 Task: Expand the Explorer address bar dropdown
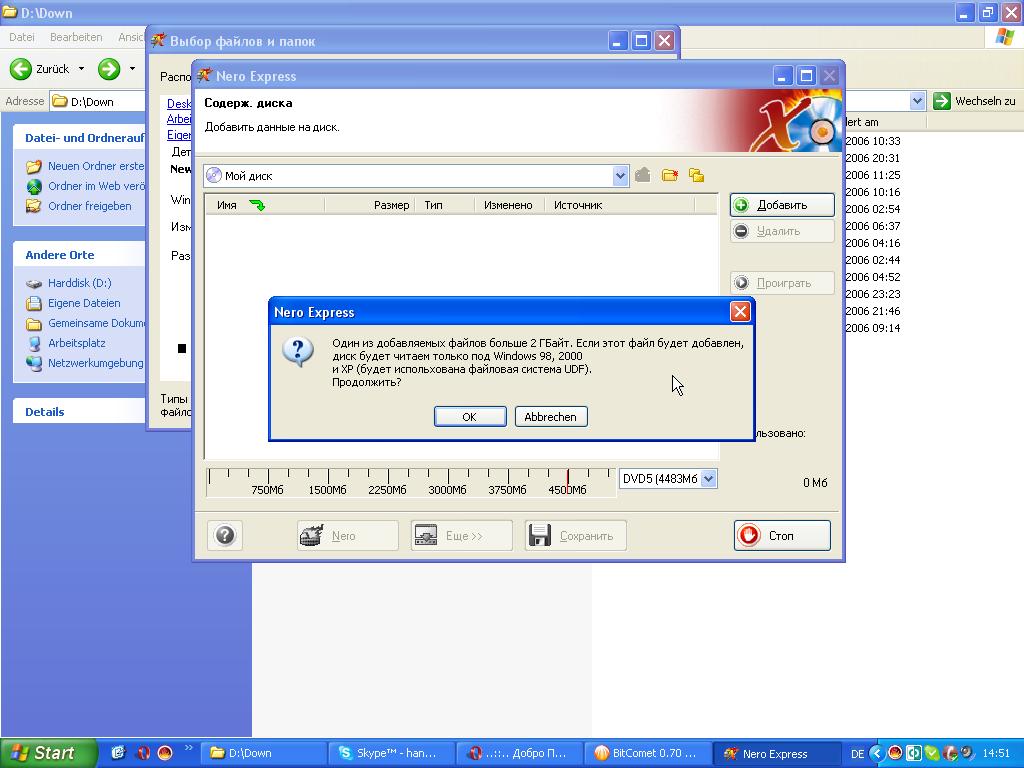pos(918,101)
